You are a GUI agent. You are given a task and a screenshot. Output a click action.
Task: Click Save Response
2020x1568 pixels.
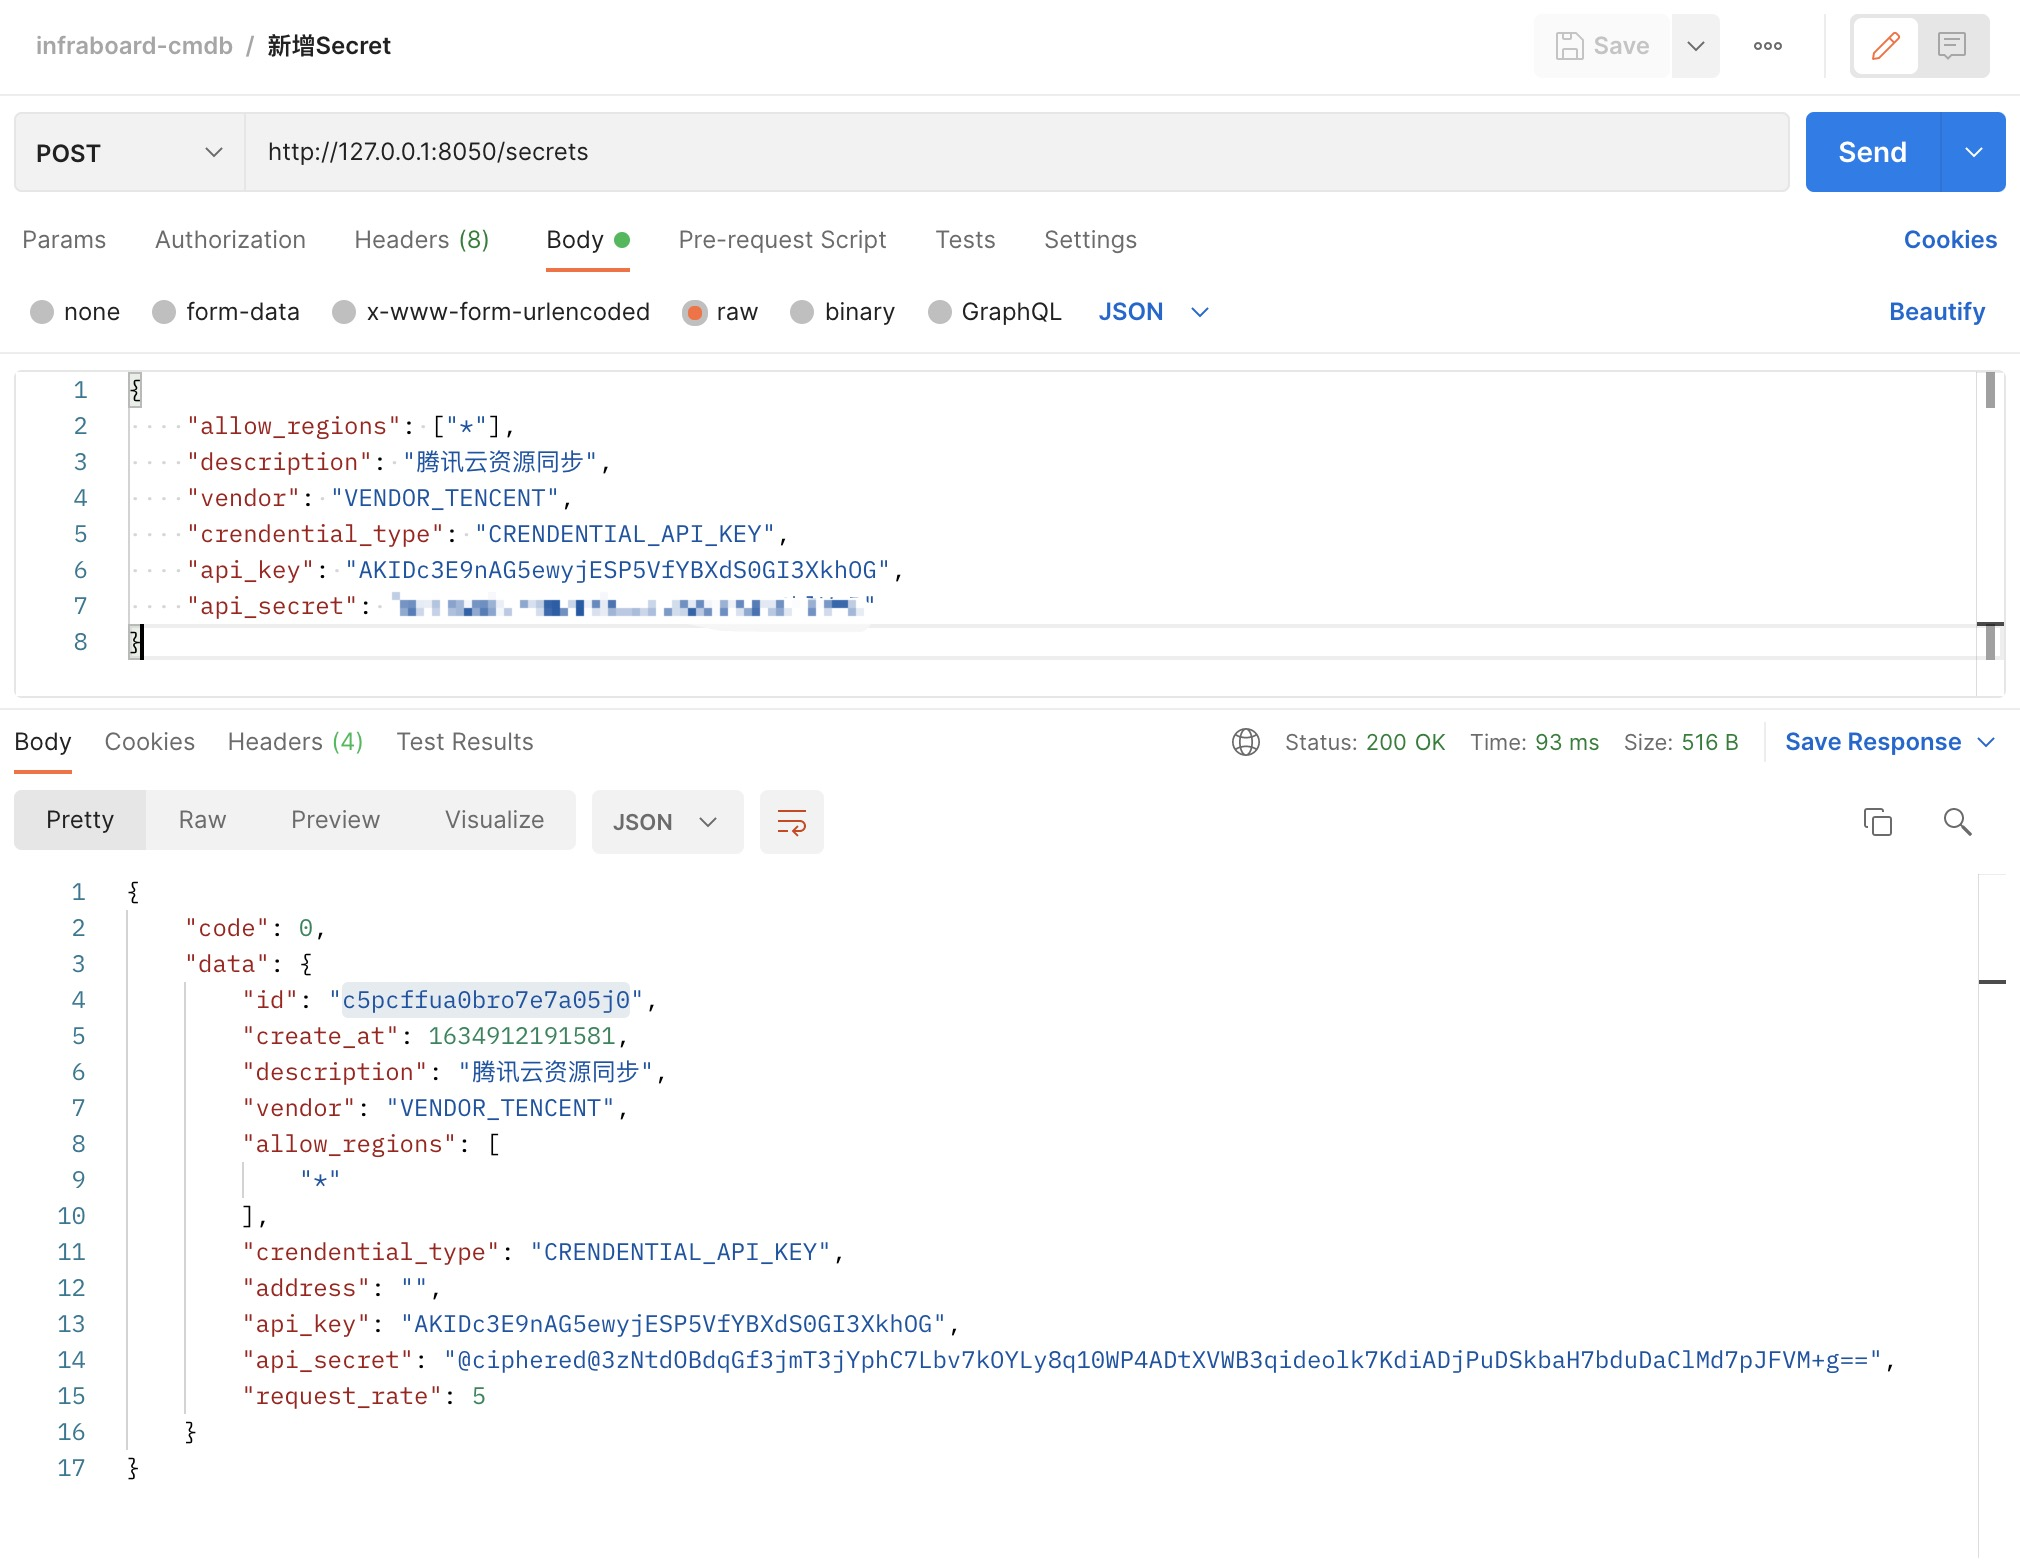[1873, 742]
